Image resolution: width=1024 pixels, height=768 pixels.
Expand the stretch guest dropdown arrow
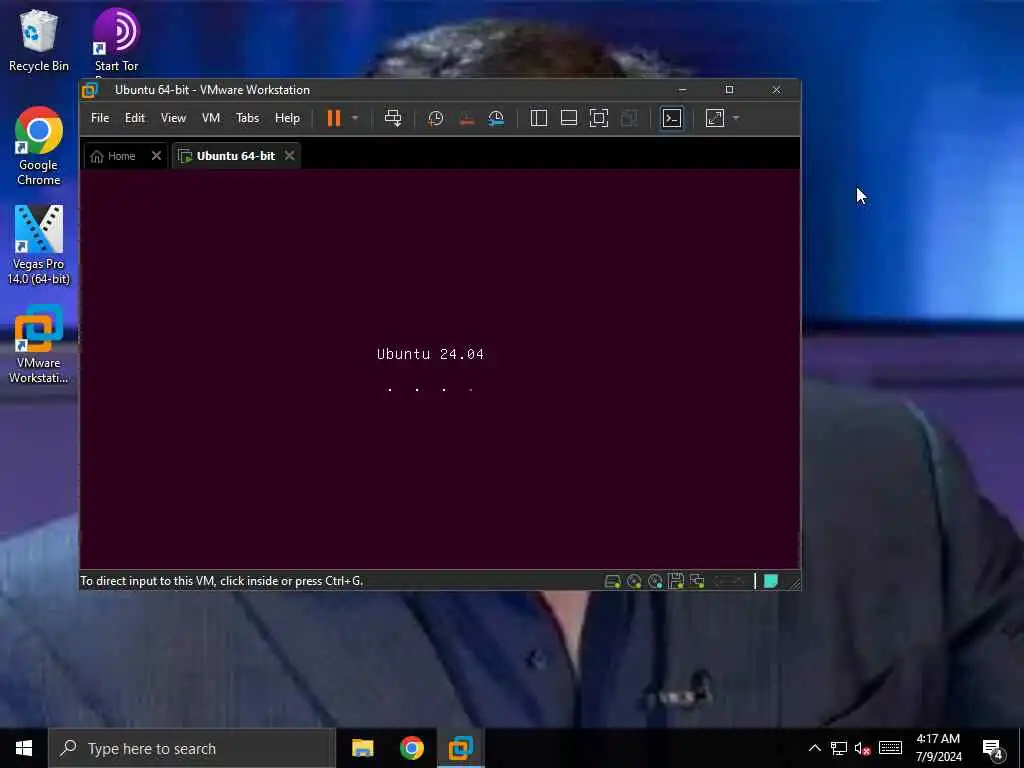[x=736, y=118]
